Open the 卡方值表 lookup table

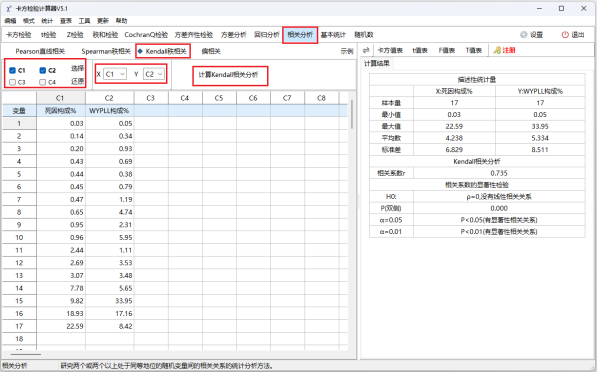tap(390, 50)
